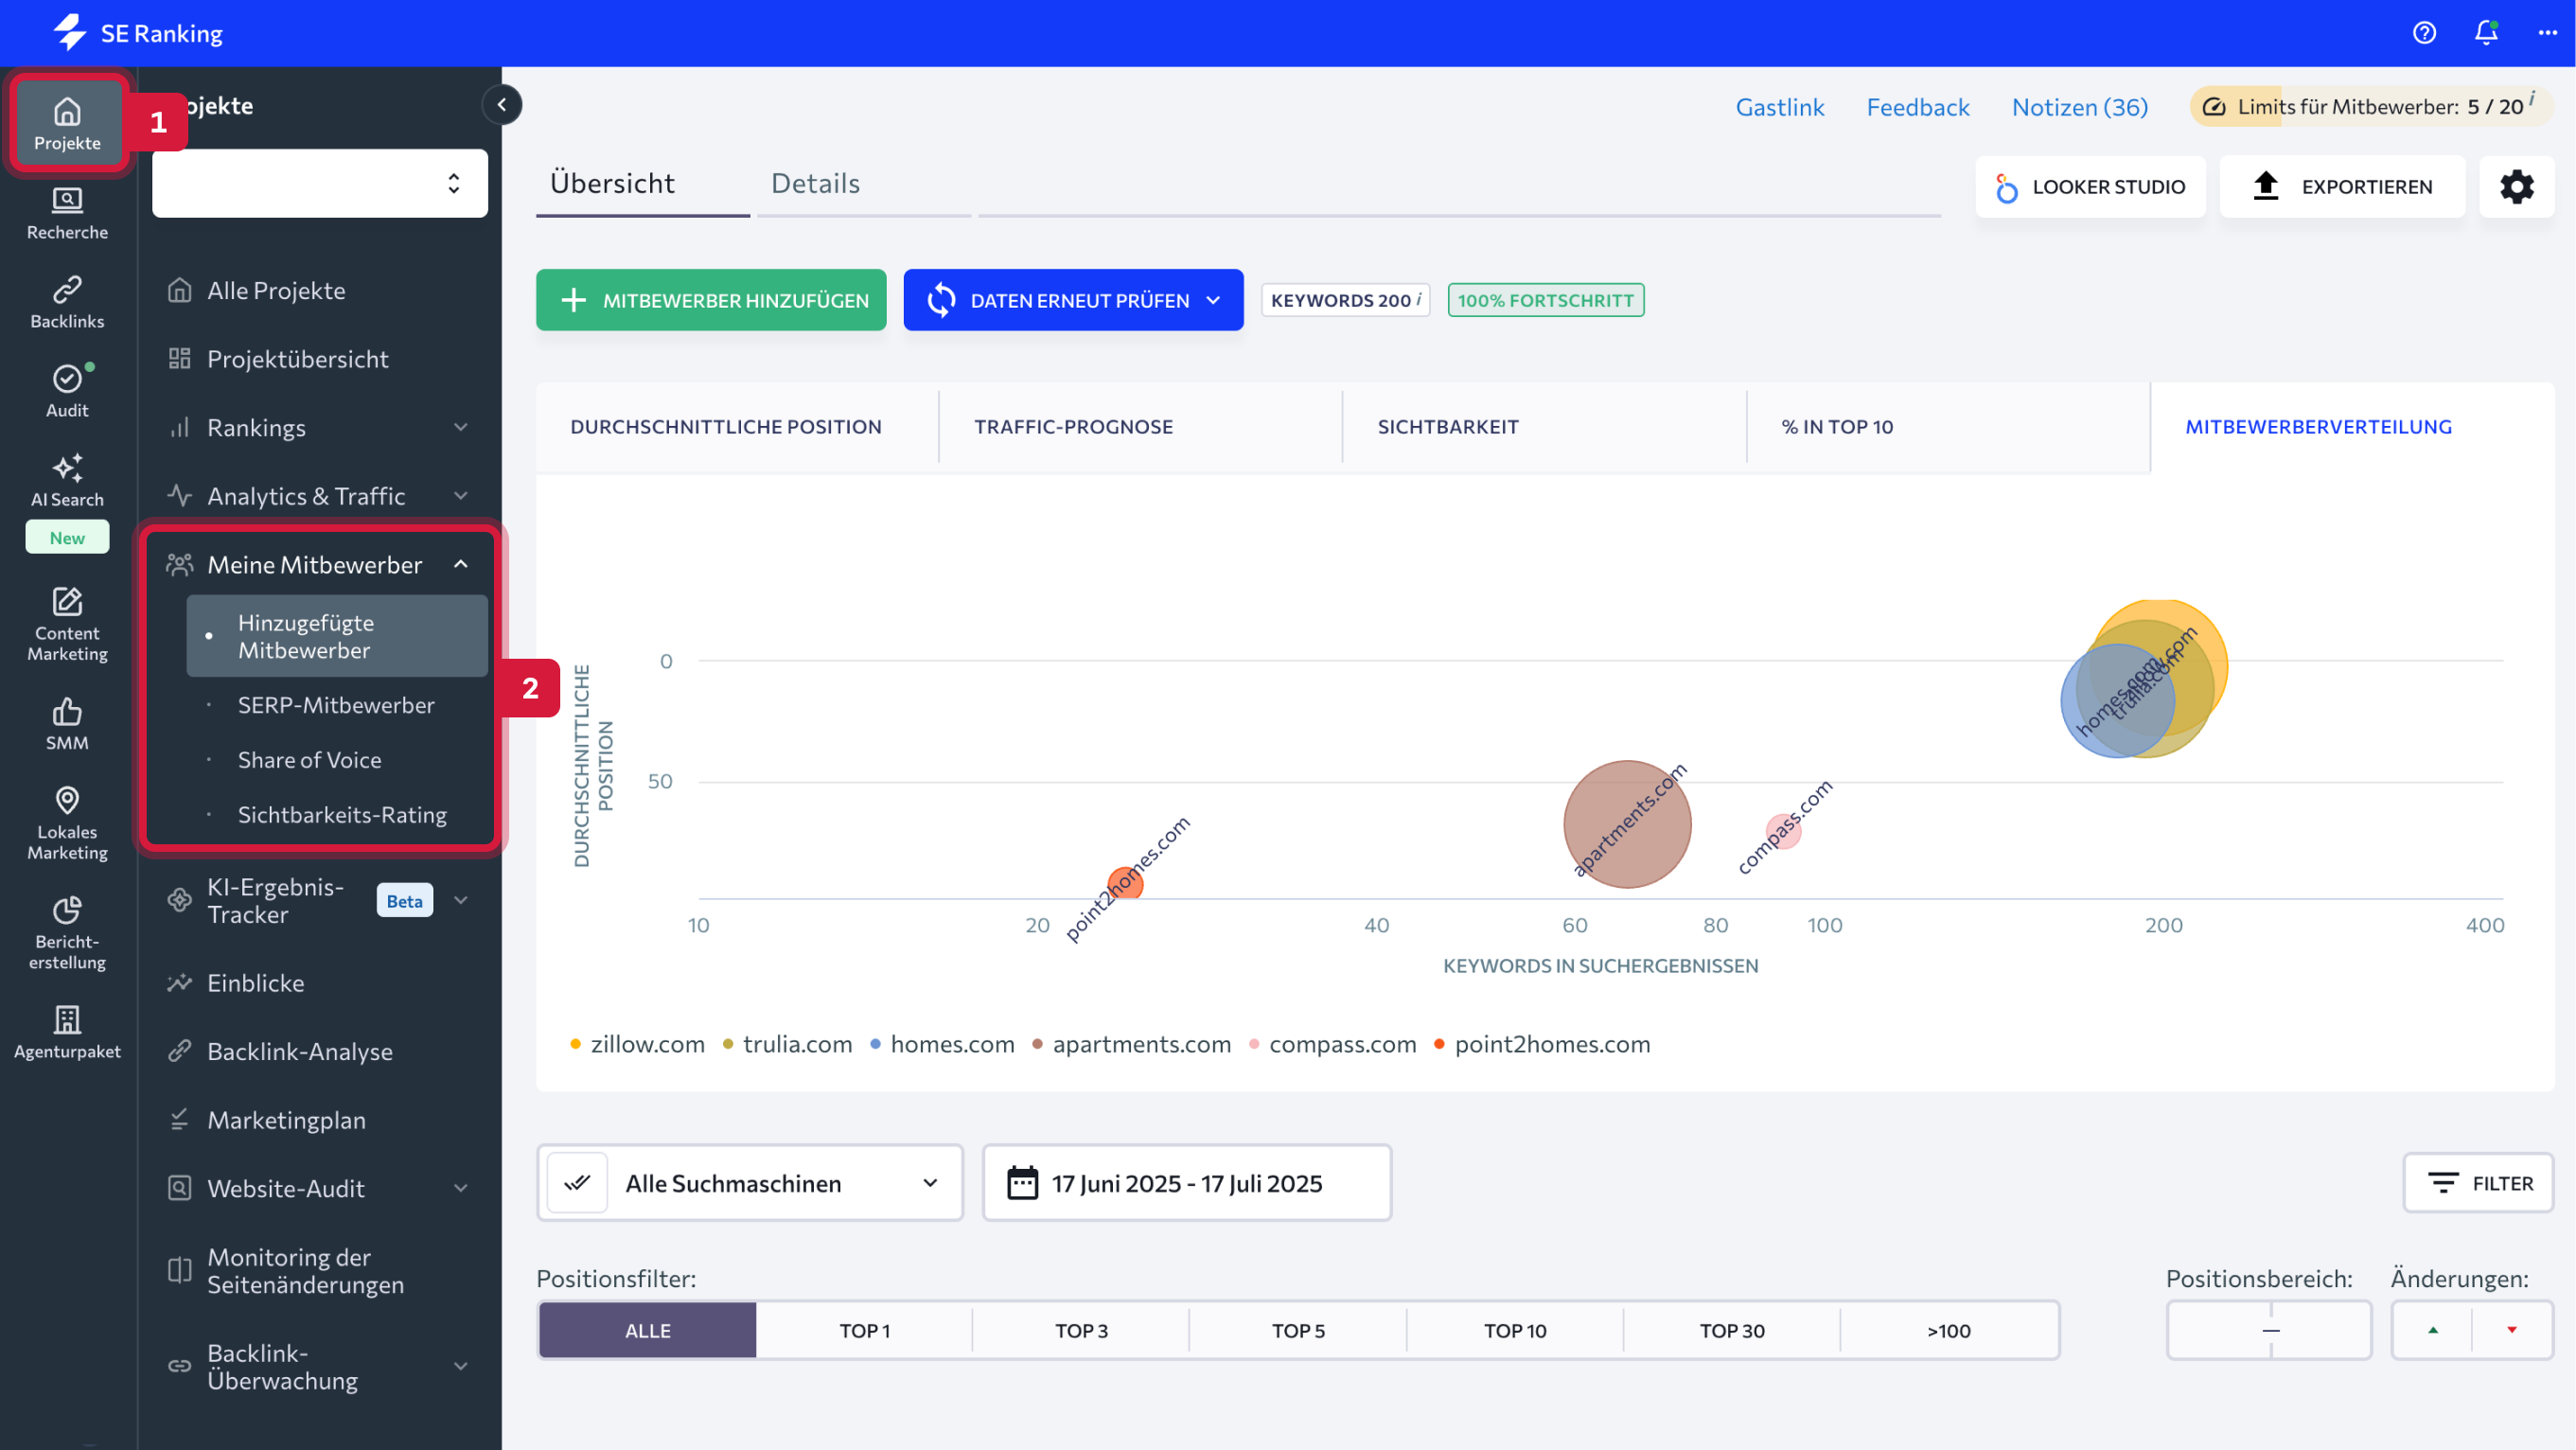Click the compass.com chart bubble
Screen dimensions: 2576x1450
pyautogui.click(x=1783, y=831)
